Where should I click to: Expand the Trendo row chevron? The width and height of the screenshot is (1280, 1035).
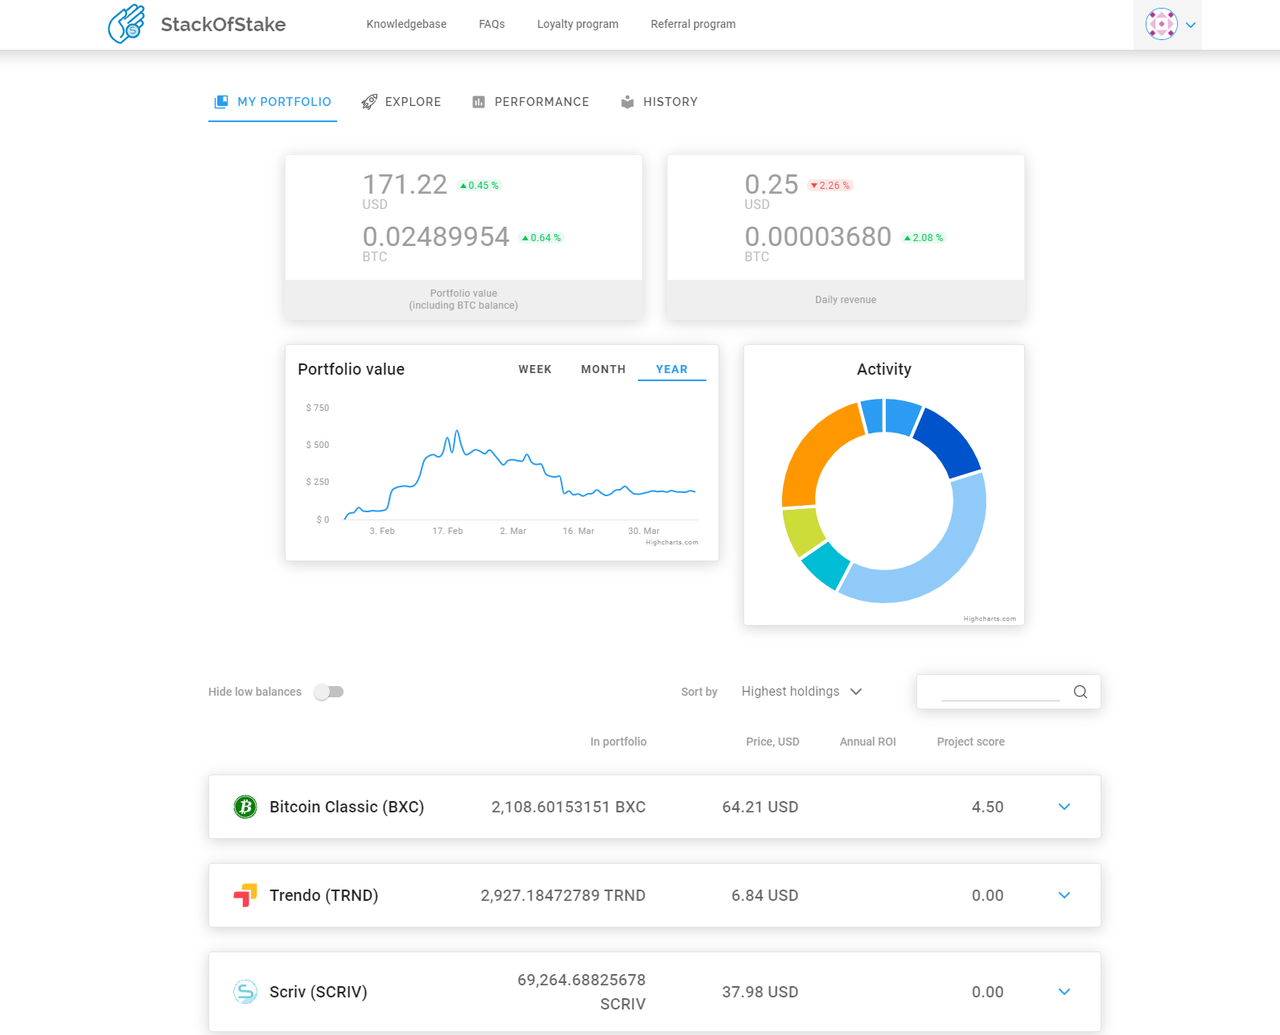(x=1064, y=895)
